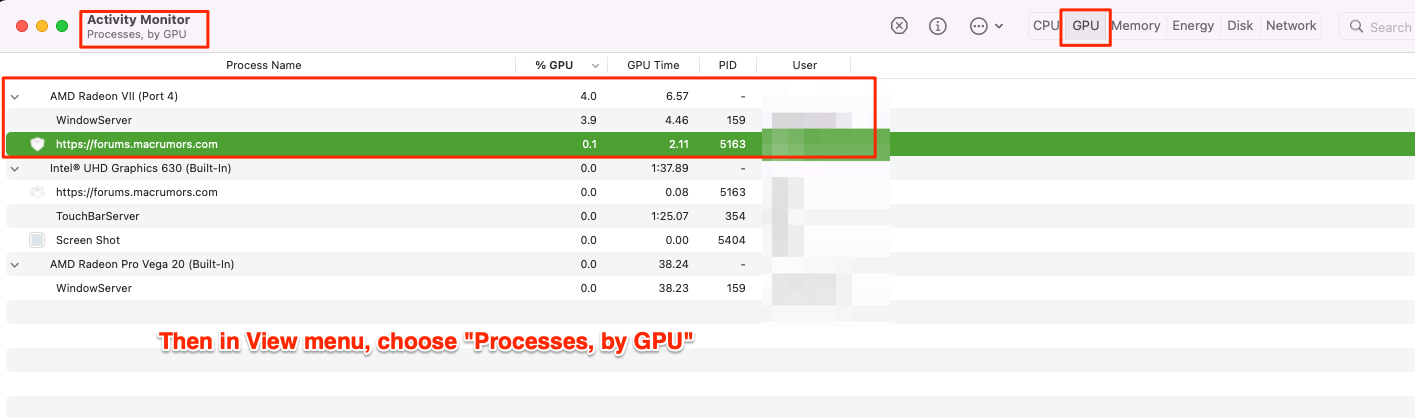Open the ellipsis more-actions menu

(986, 26)
